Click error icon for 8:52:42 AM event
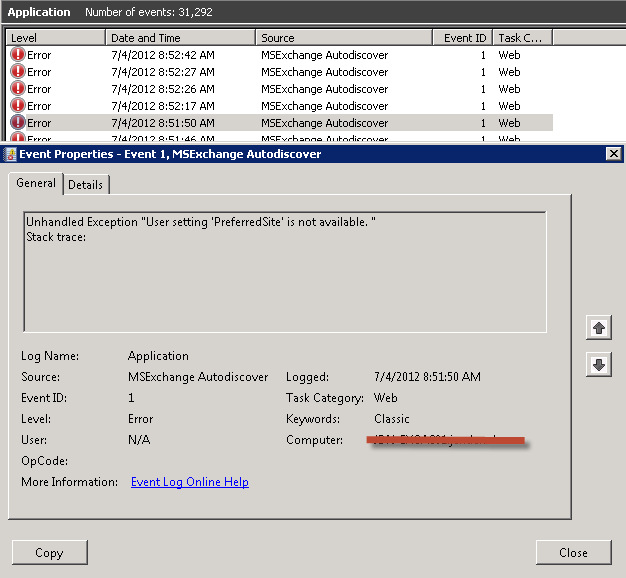626x578 pixels. pyautogui.click(x=18, y=54)
